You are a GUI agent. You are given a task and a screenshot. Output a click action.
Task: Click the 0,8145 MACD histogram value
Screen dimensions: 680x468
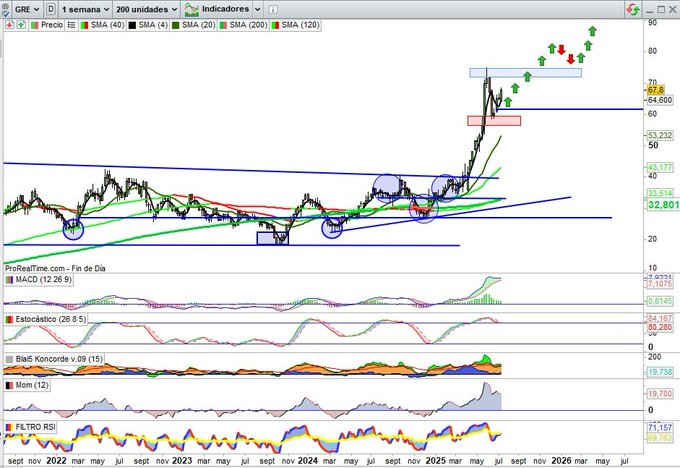pyautogui.click(x=660, y=301)
